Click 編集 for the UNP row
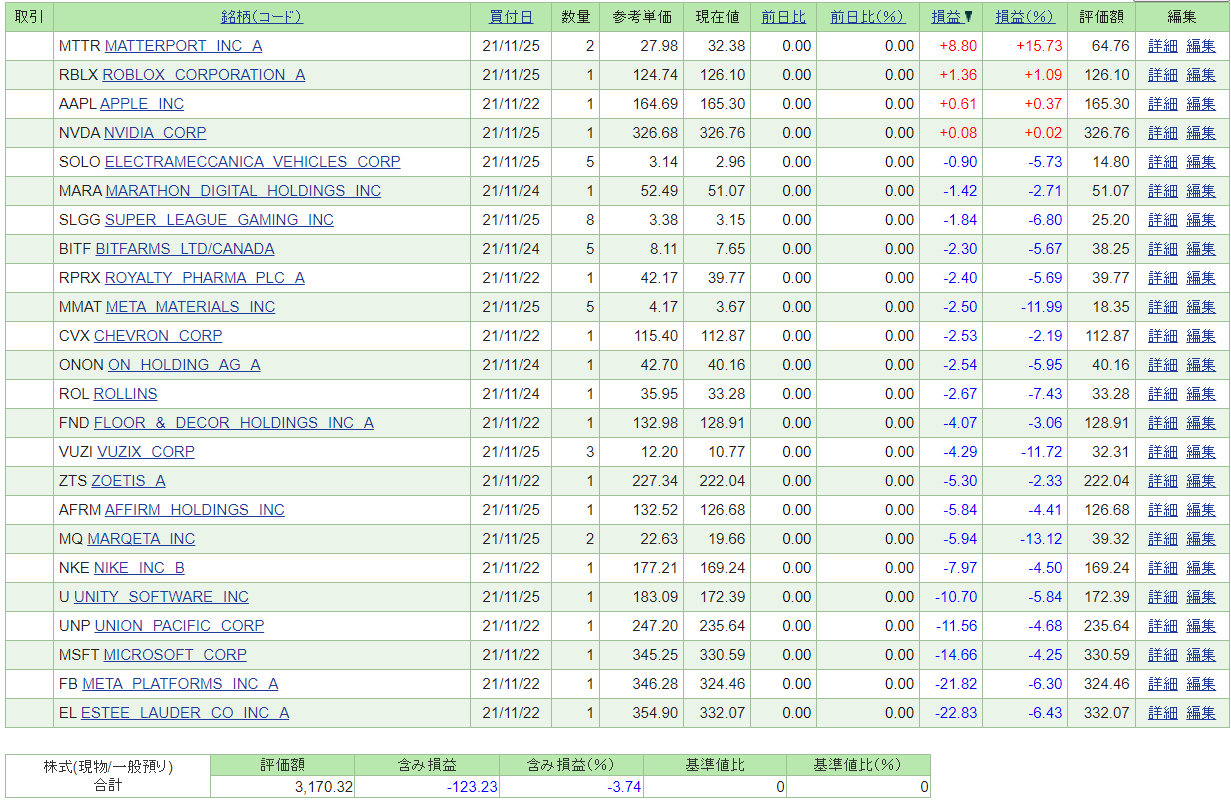 coord(1201,626)
